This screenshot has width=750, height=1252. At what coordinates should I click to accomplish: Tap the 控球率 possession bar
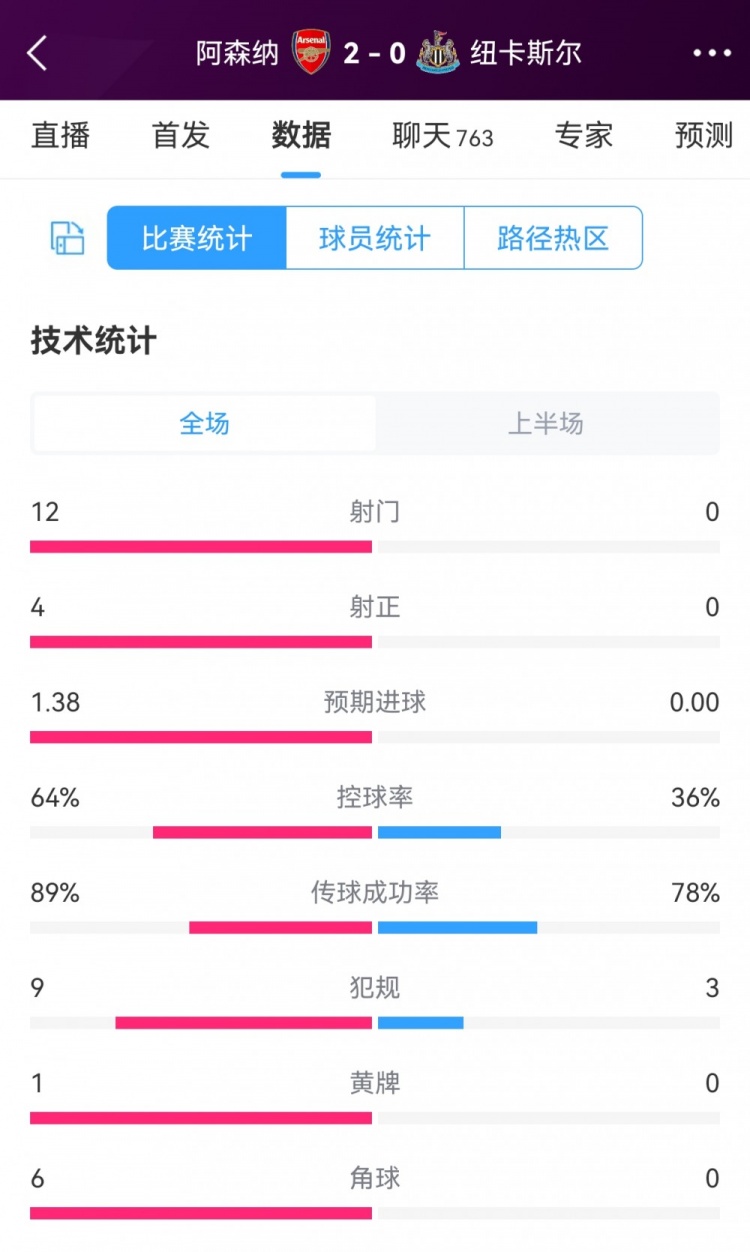coord(375,832)
